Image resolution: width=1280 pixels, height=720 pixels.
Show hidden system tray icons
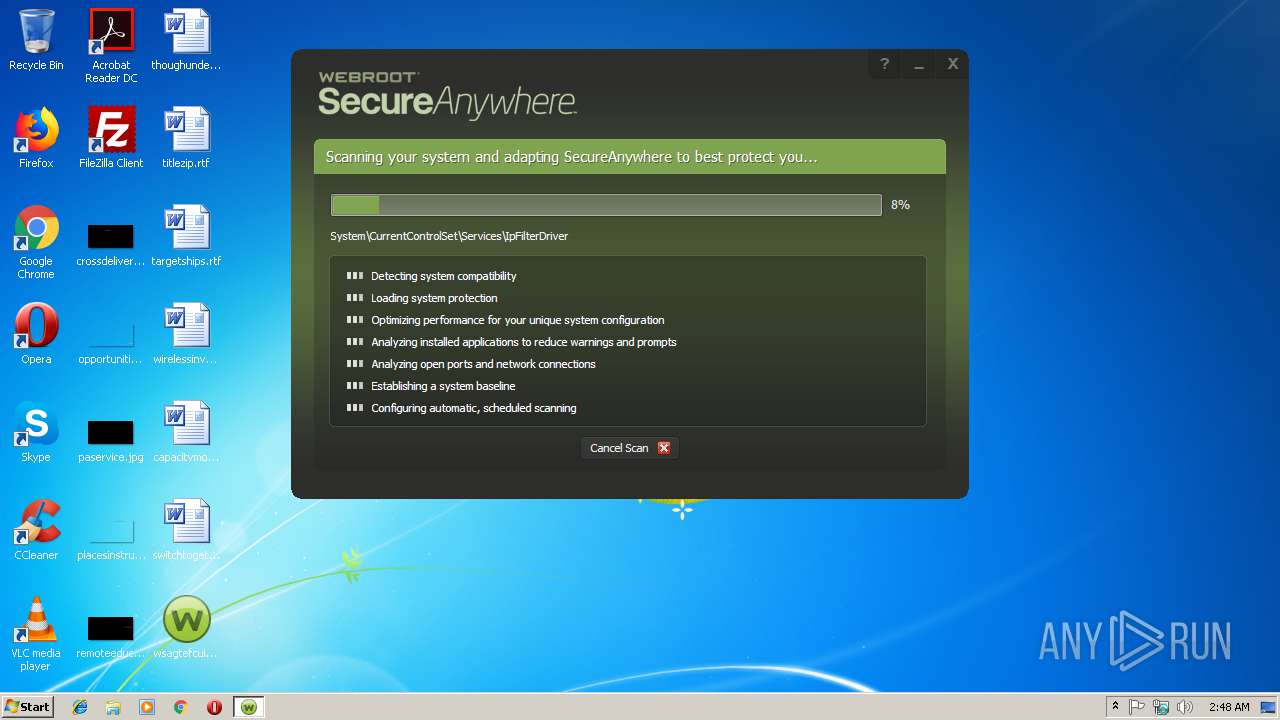click(1115, 707)
